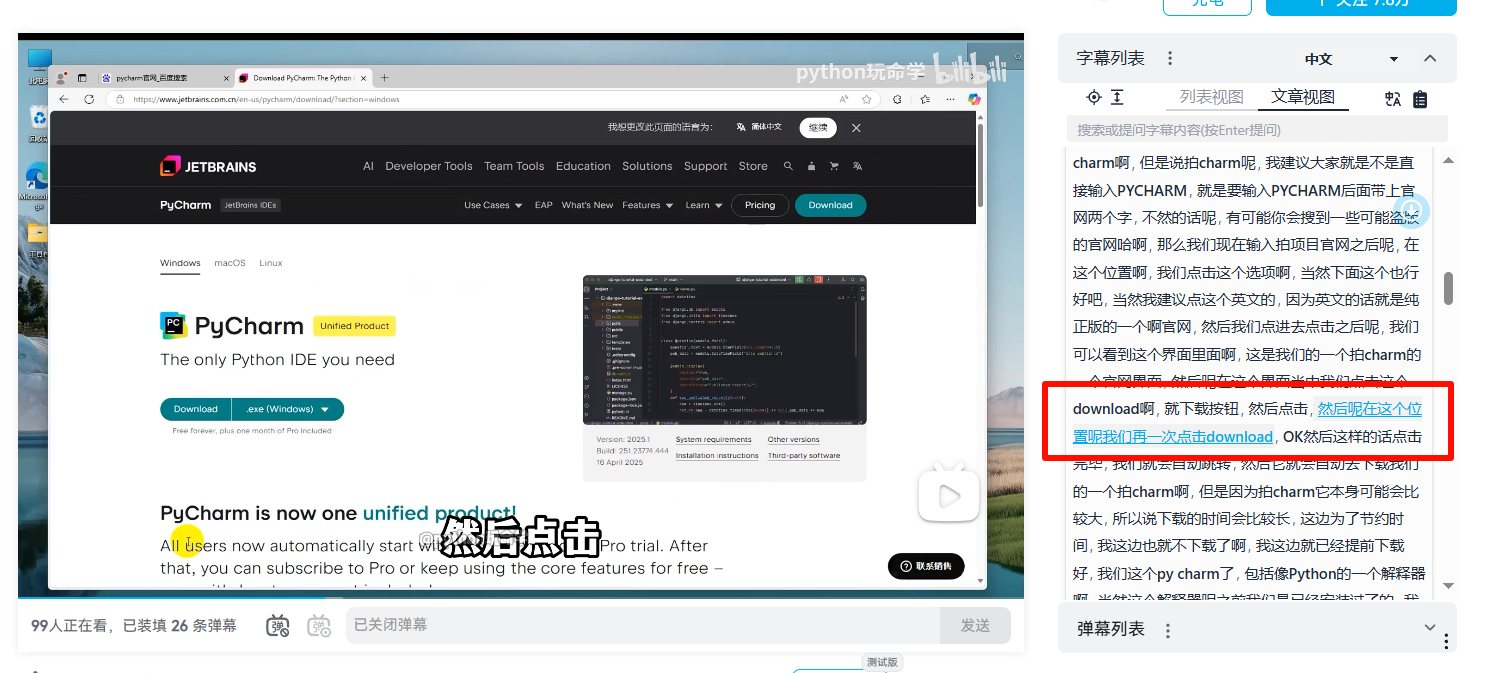This screenshot has height=673, width=1503.
Task: Open the Use Cases dropdown on PyCharm page
Action: pos(493,205)
